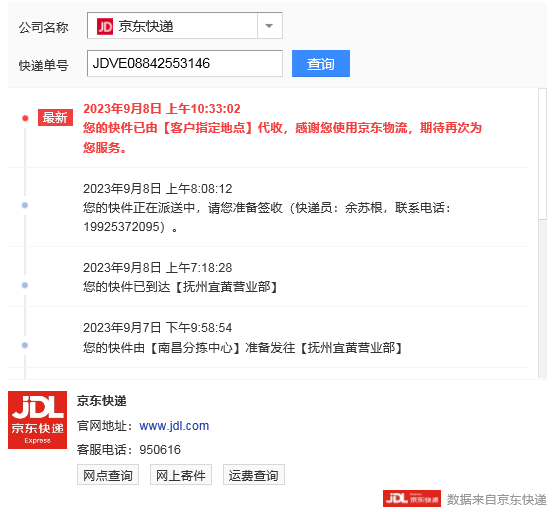554x512 pixels.
Task: Open the www.jdl.com official website link
Action: (x=174, y=426)
